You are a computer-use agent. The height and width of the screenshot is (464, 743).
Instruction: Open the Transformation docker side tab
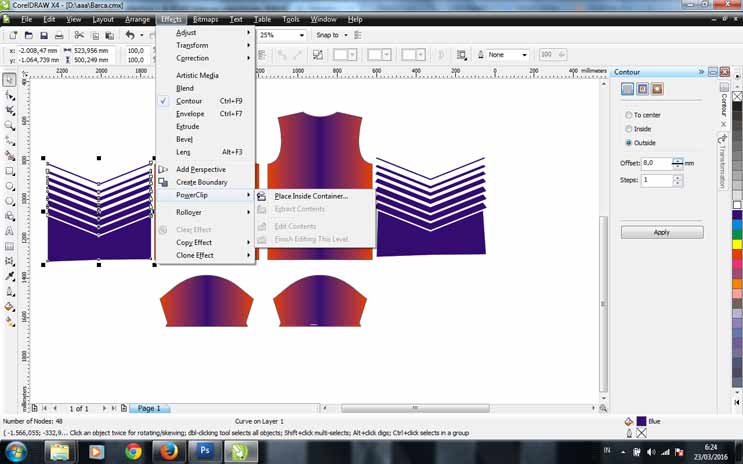pyautogui.click(x=722, y=161)
